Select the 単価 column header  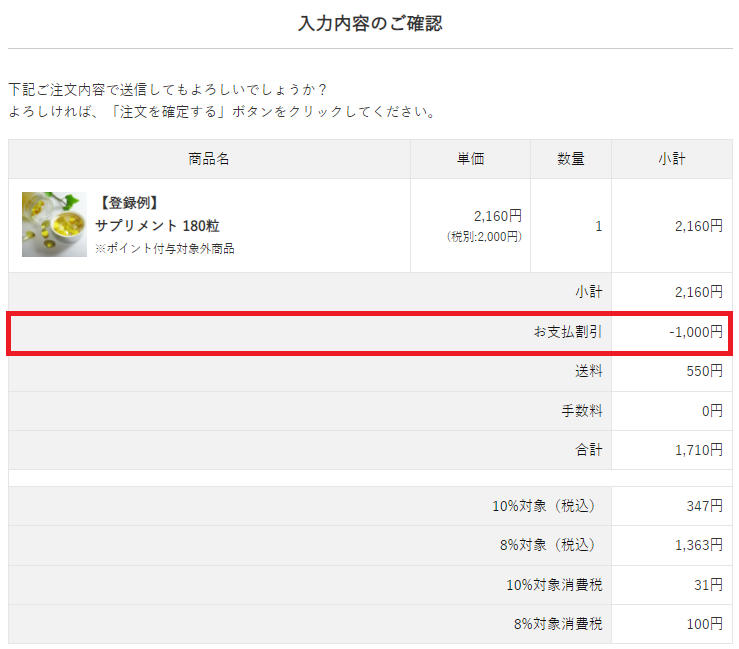point(471,159)
